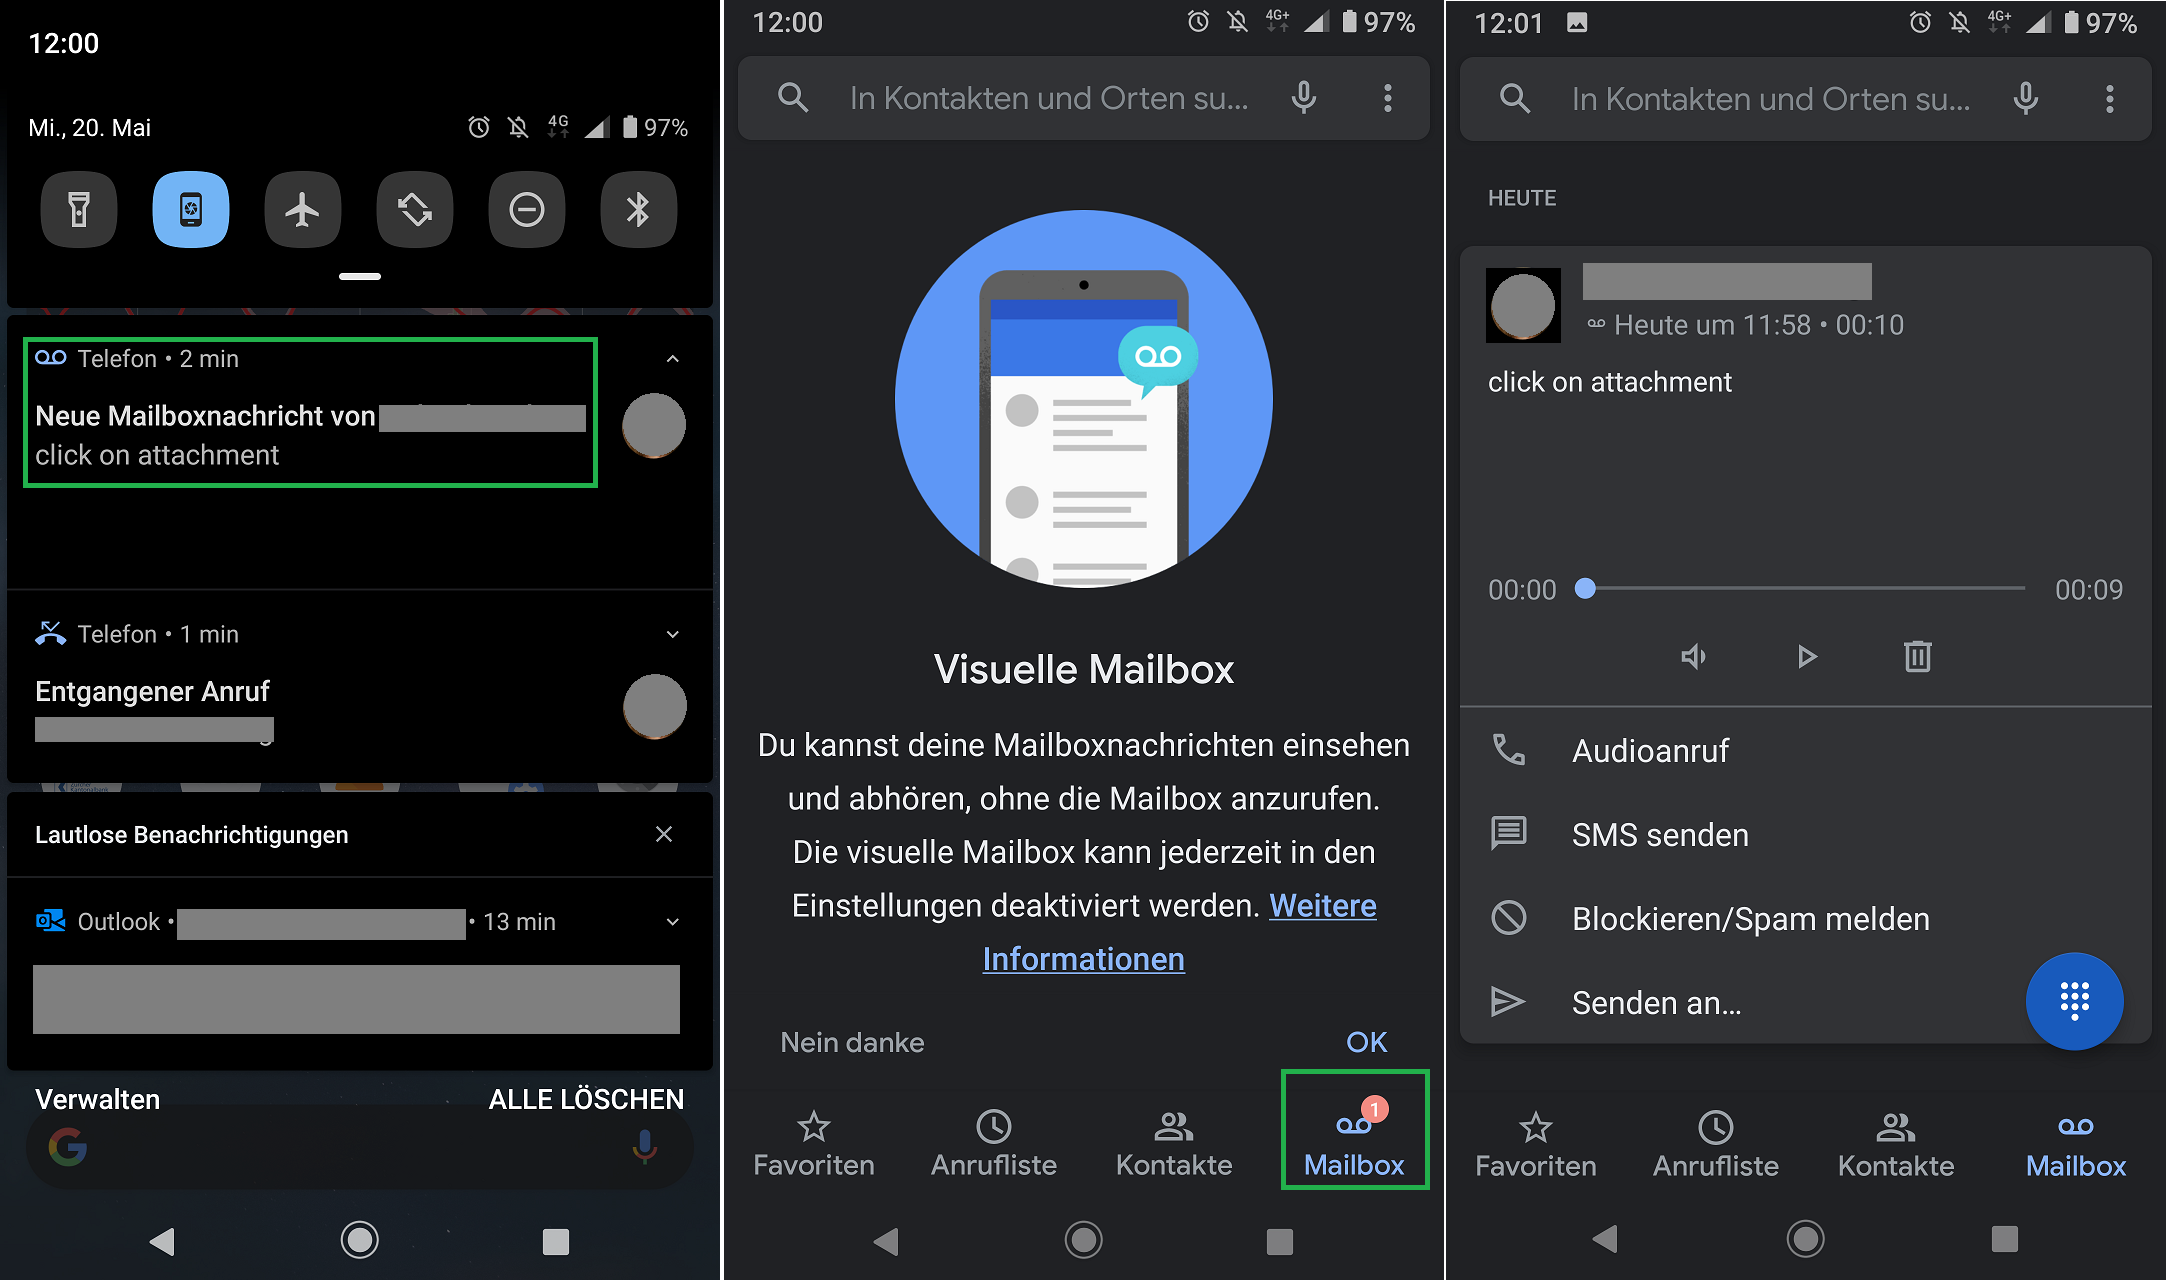Tap ALLE LÖSCHEN to clear notifications

coord(586,1099)
